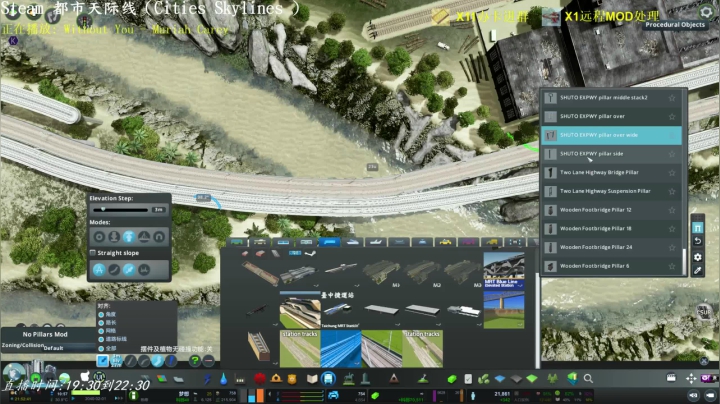Viewport: 720px width, 404px height.
Task: Click the blue letter A anarchy icon
Action: (x=99, y=269)
